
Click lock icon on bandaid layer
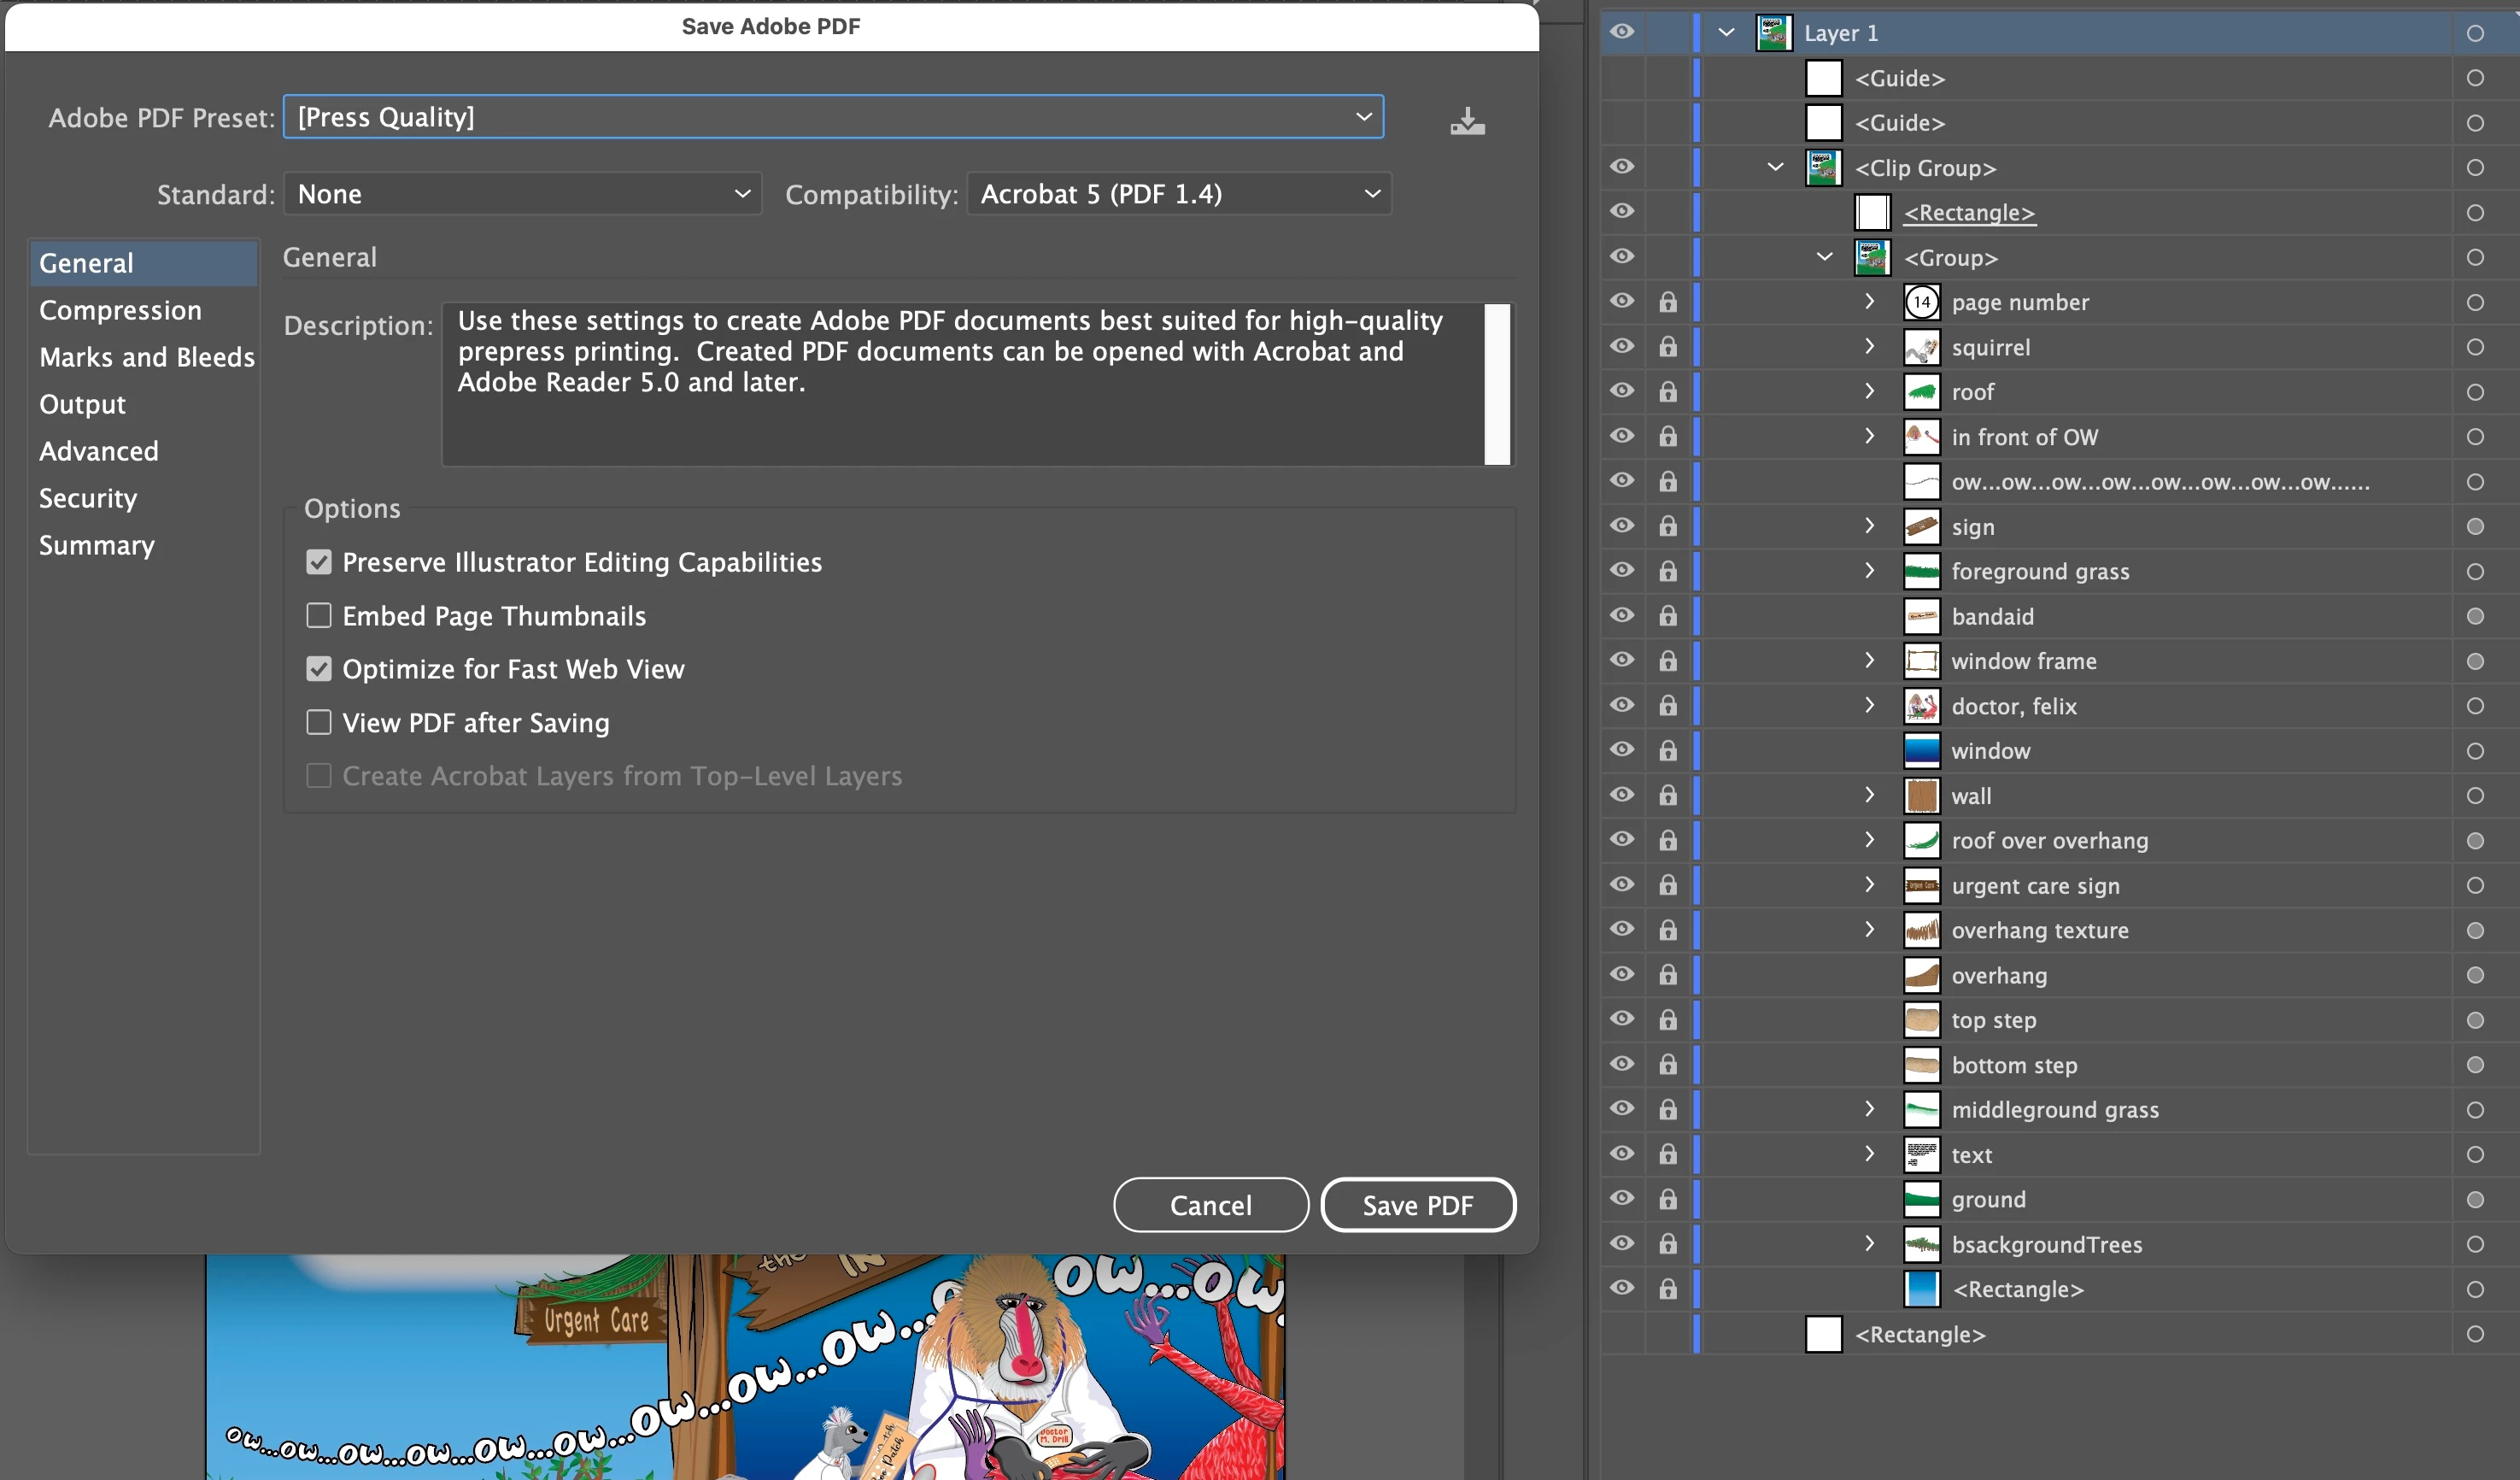tap(1667, 616)
